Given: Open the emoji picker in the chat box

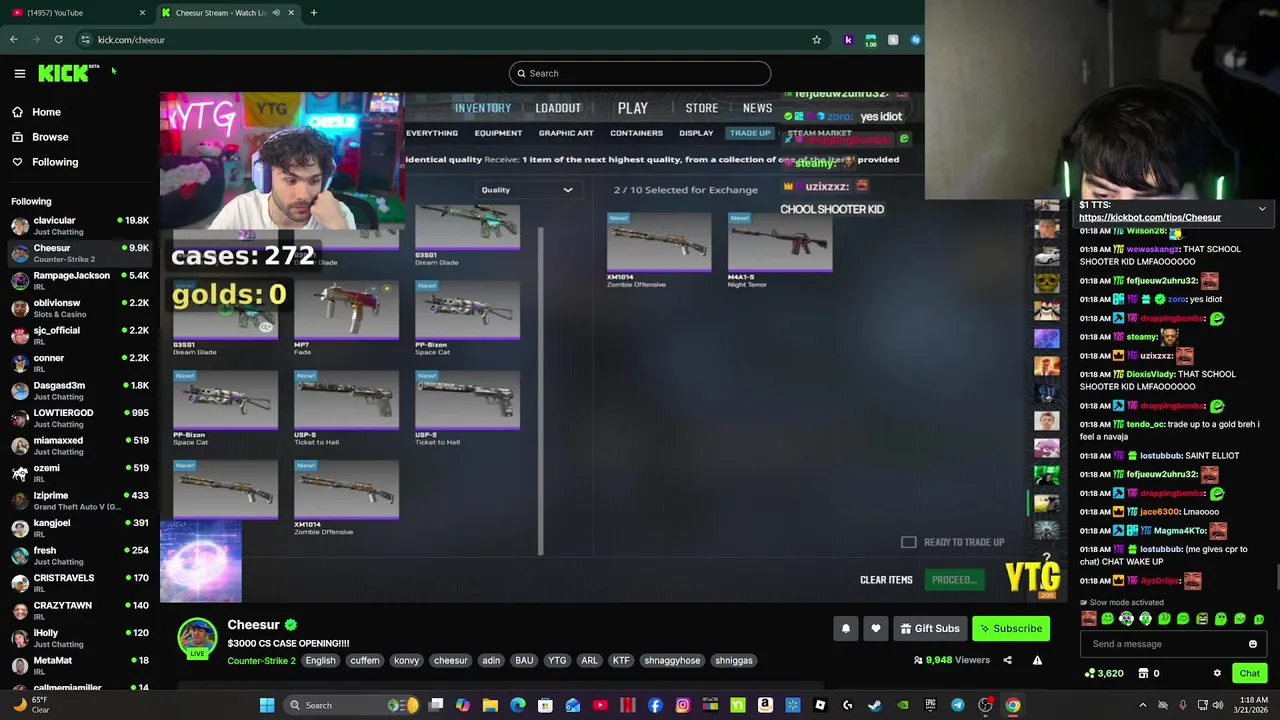Looking at the screenshot, I should [1253, 644].
